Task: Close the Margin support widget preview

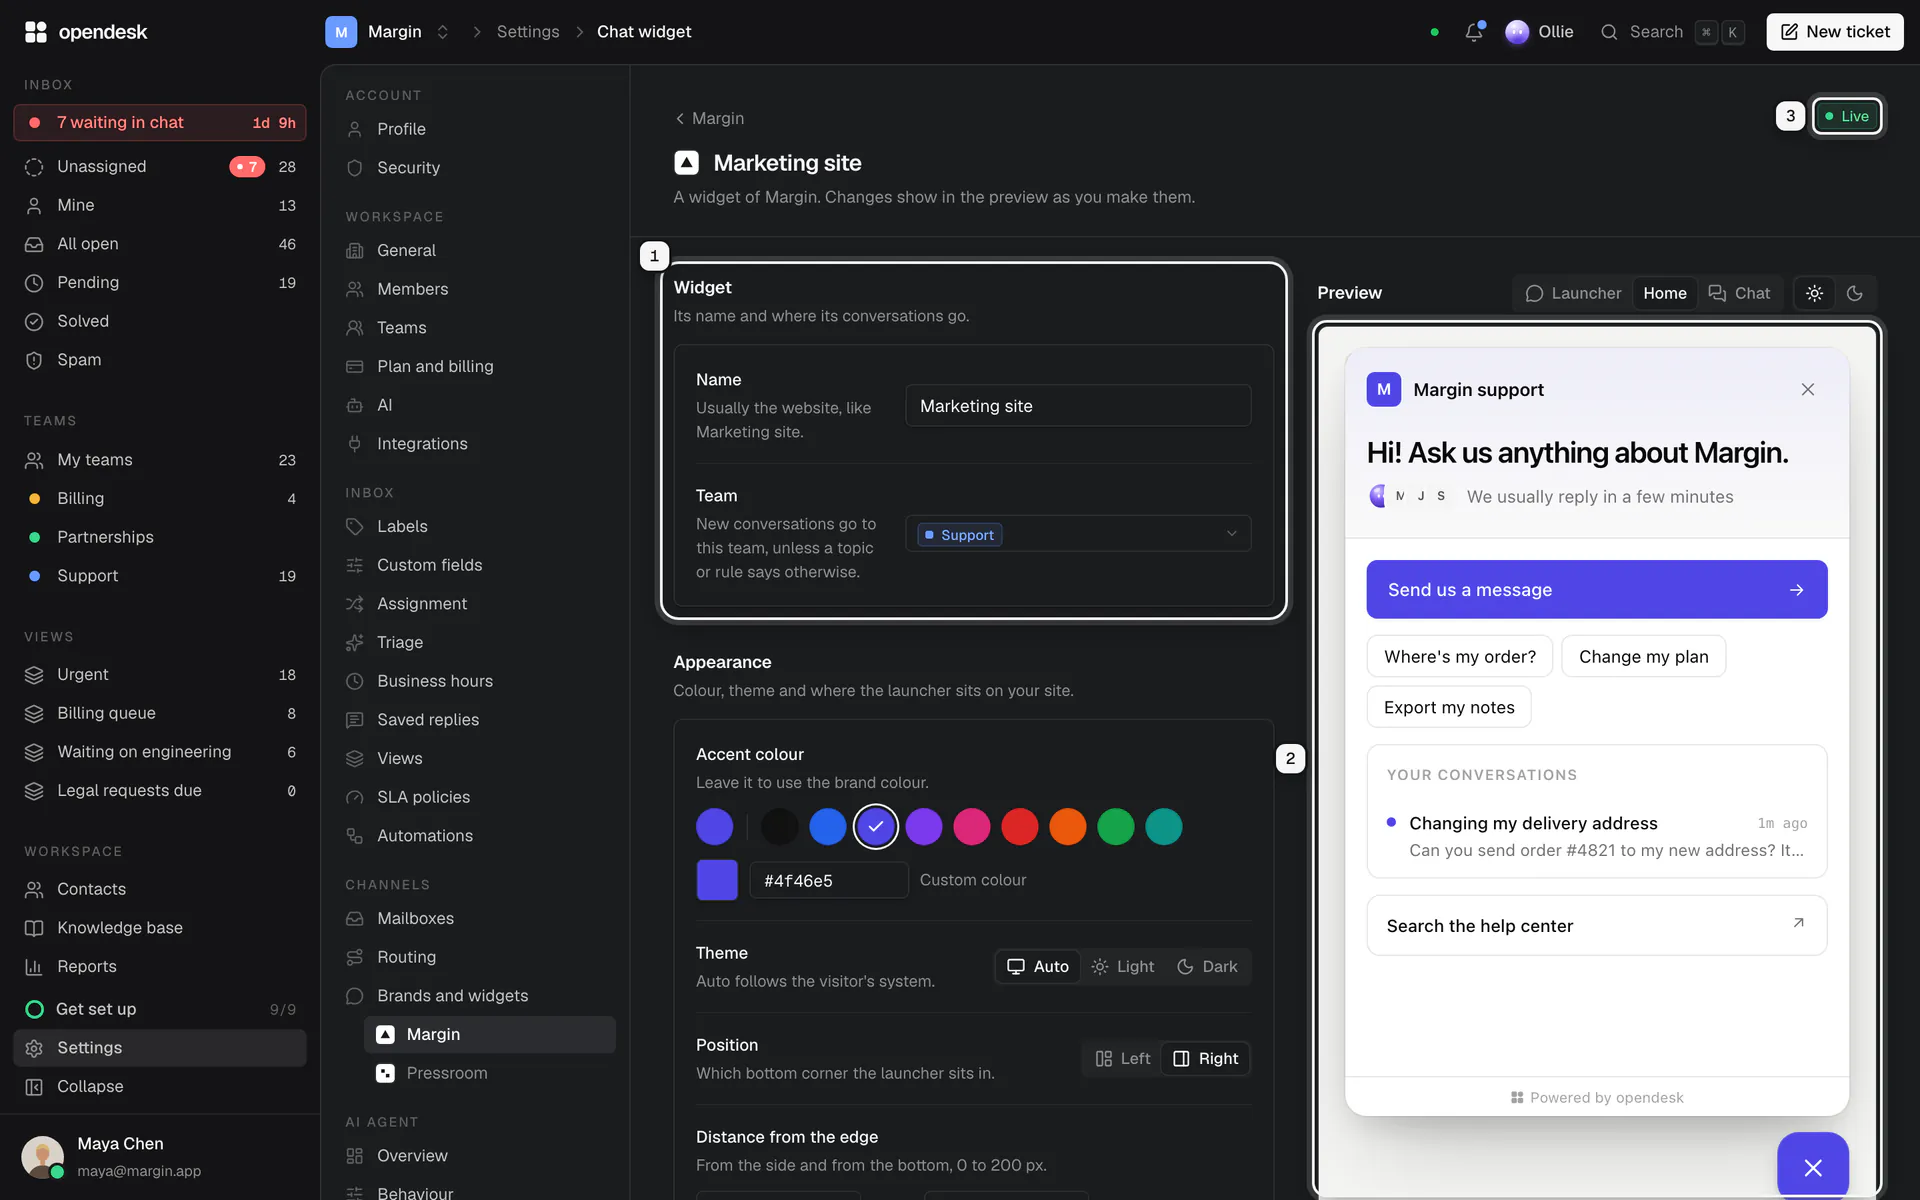Action: click(1807, 389)
